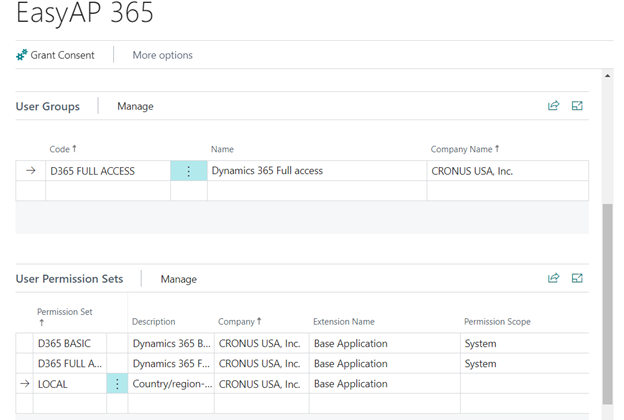Image resolution: width=624 pixels, height=420 pixels.
Task: Sort User Groups by Company Name column
Action: [464, 149]
